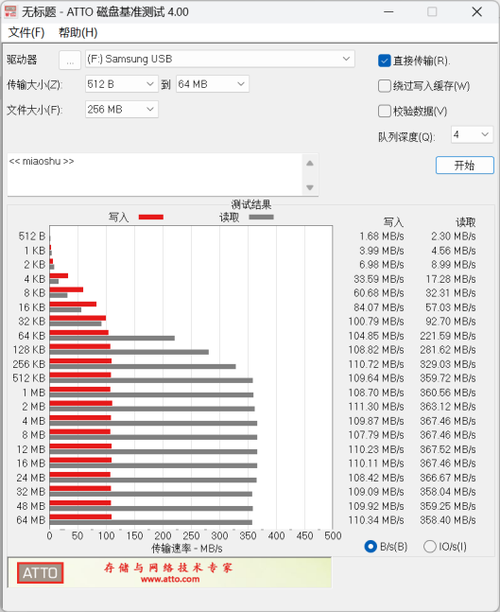Viewport: 500px width, 612px height.
Task: Select the IO/s(I) radio button
Action: pos(429,546)
